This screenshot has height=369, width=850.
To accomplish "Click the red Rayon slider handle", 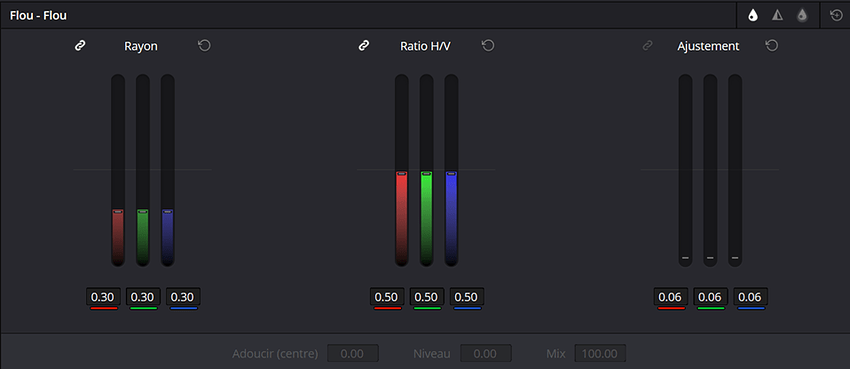I will click(x=118, y=211).
